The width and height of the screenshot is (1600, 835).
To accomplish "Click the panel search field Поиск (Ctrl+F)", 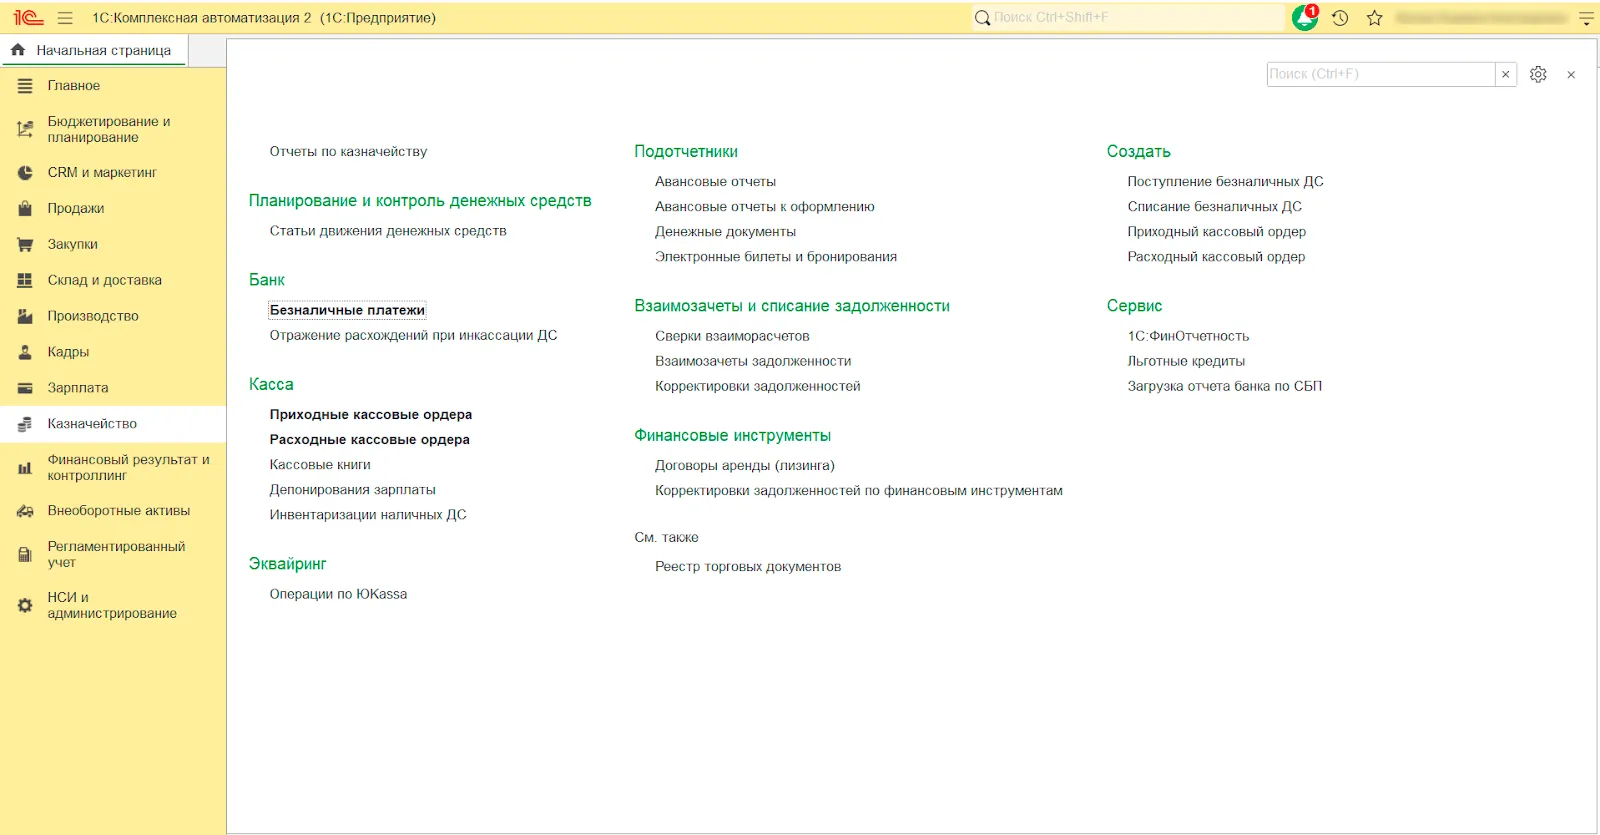I will [x=1380, y=74].
